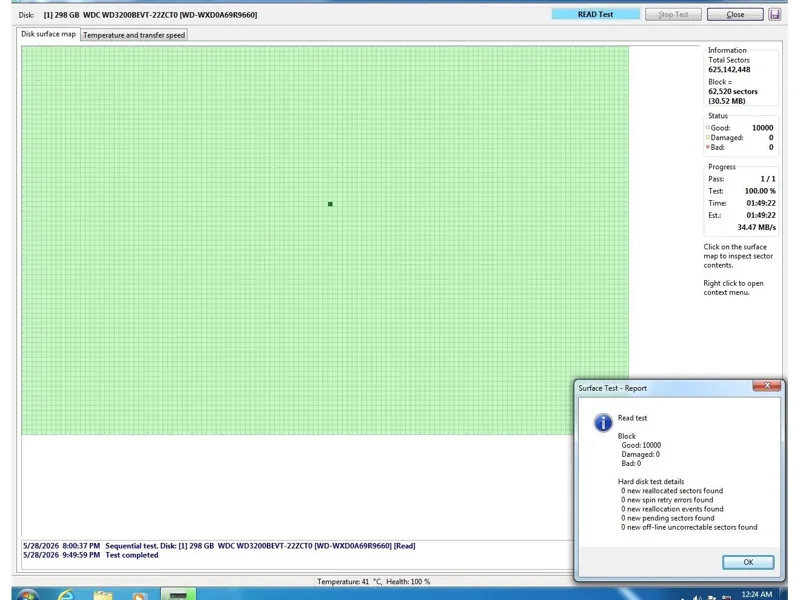
Task: Click '0 new spin retry errors found' line
Action: (x=667, y=500)
